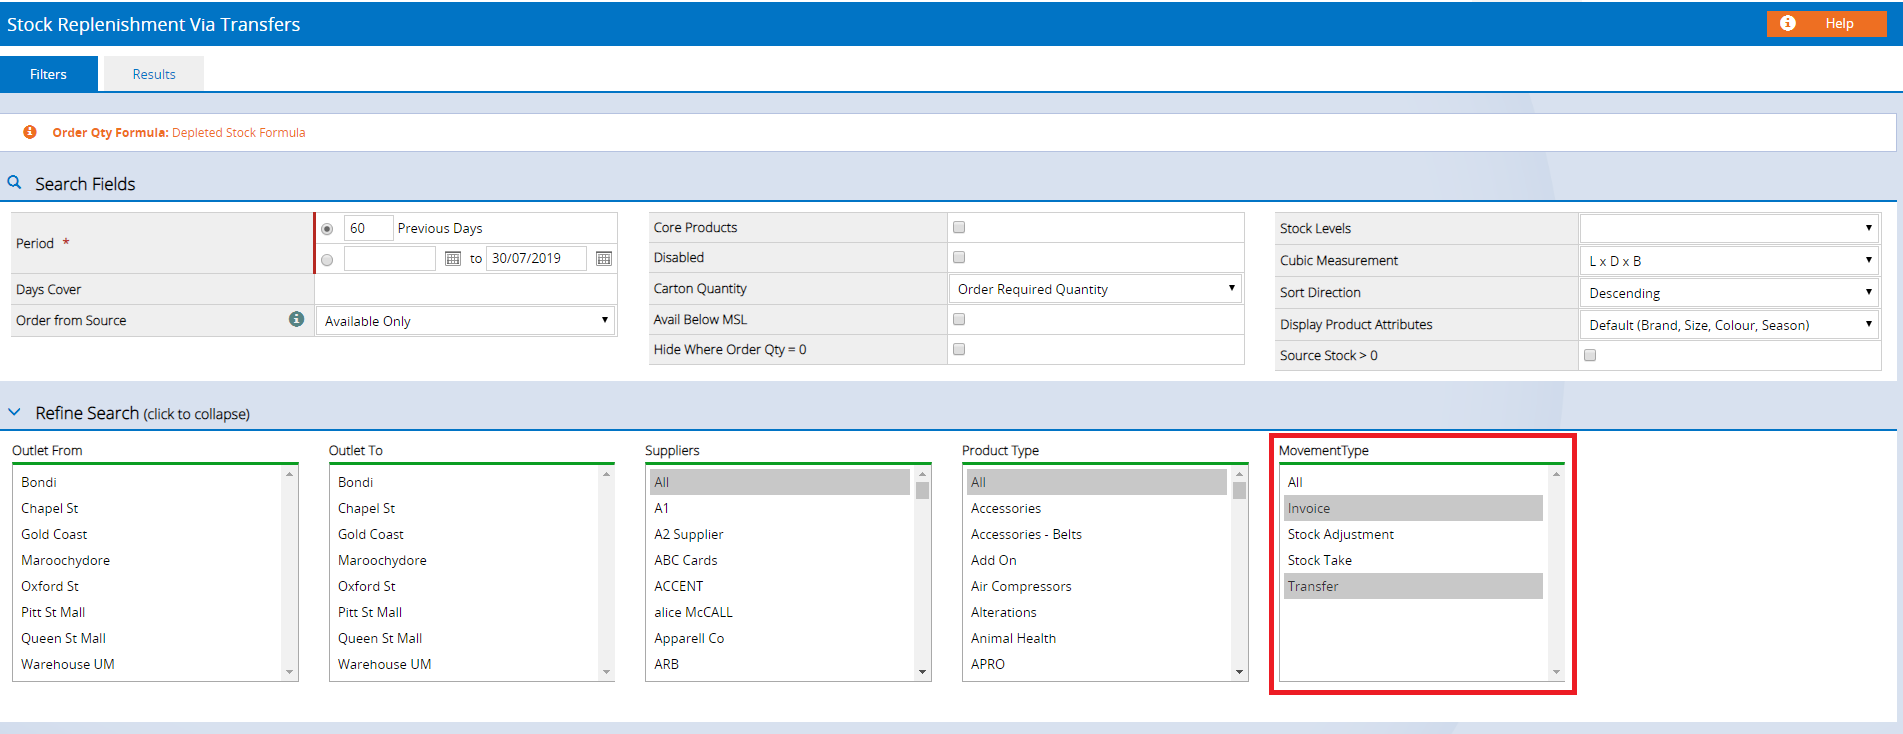Viewport: 1903px width, 734px height.
Task: Click the Outlet To list scroll down arrow
Action: 606,672
